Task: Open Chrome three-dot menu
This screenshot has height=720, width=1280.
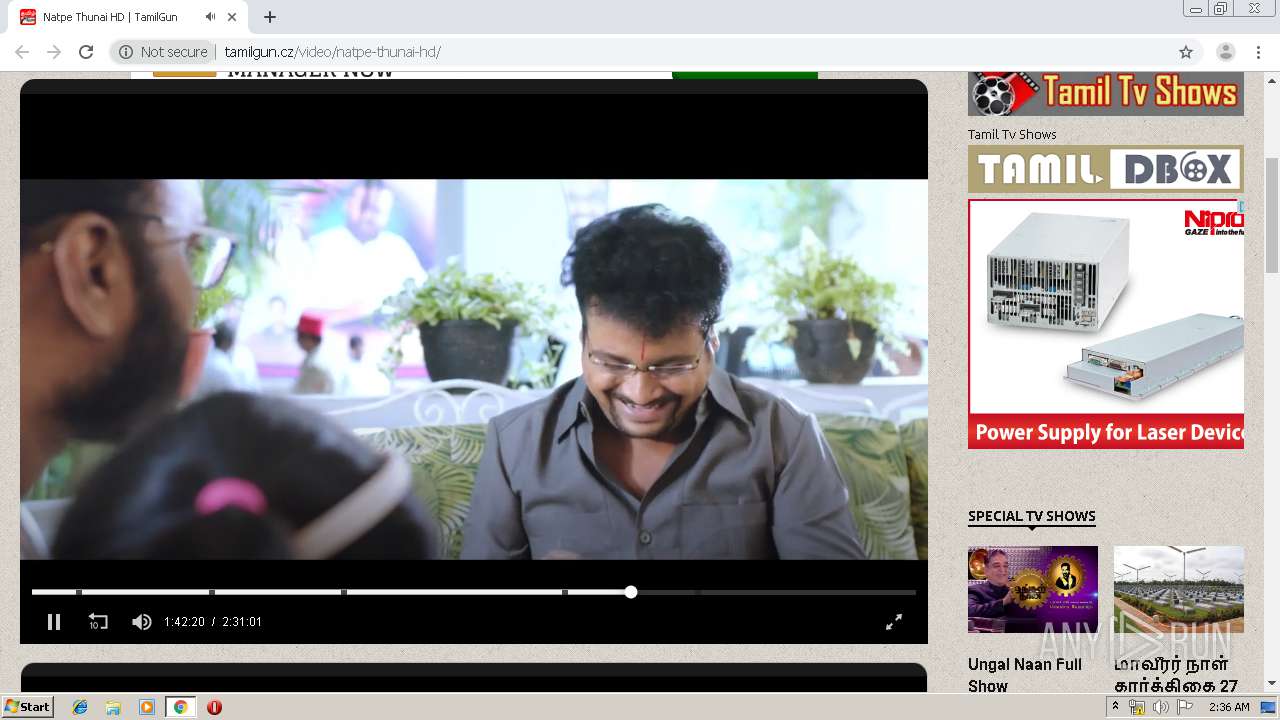Action: point(1257,52)
